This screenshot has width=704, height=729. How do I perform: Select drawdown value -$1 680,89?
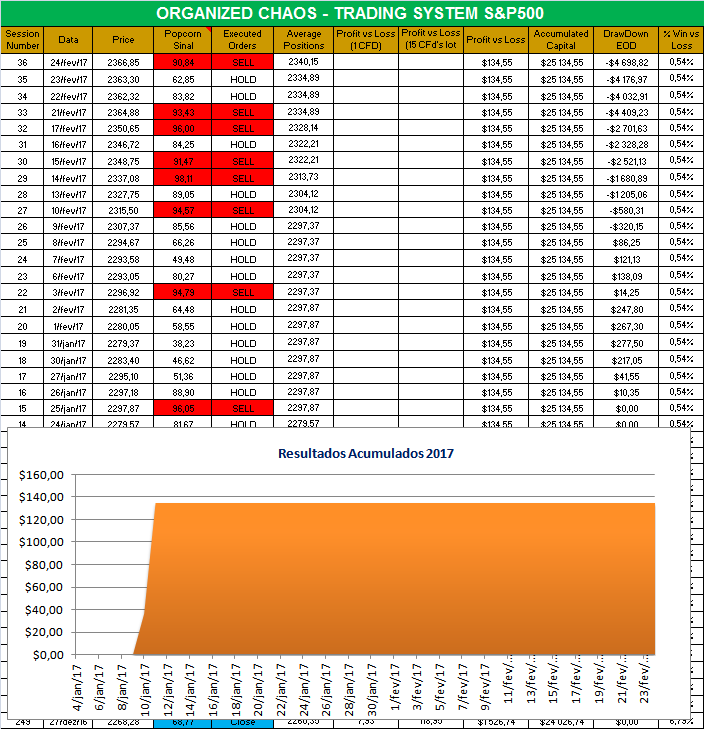pos(626,178)
